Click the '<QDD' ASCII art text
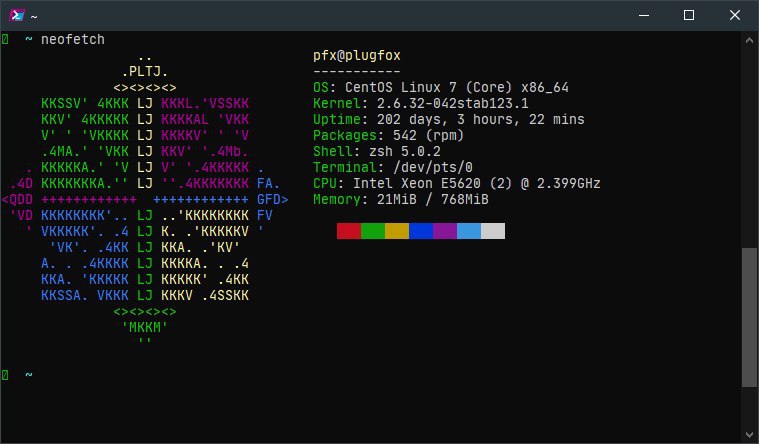This screenshot has width=759, height=444. pos(17,199)
